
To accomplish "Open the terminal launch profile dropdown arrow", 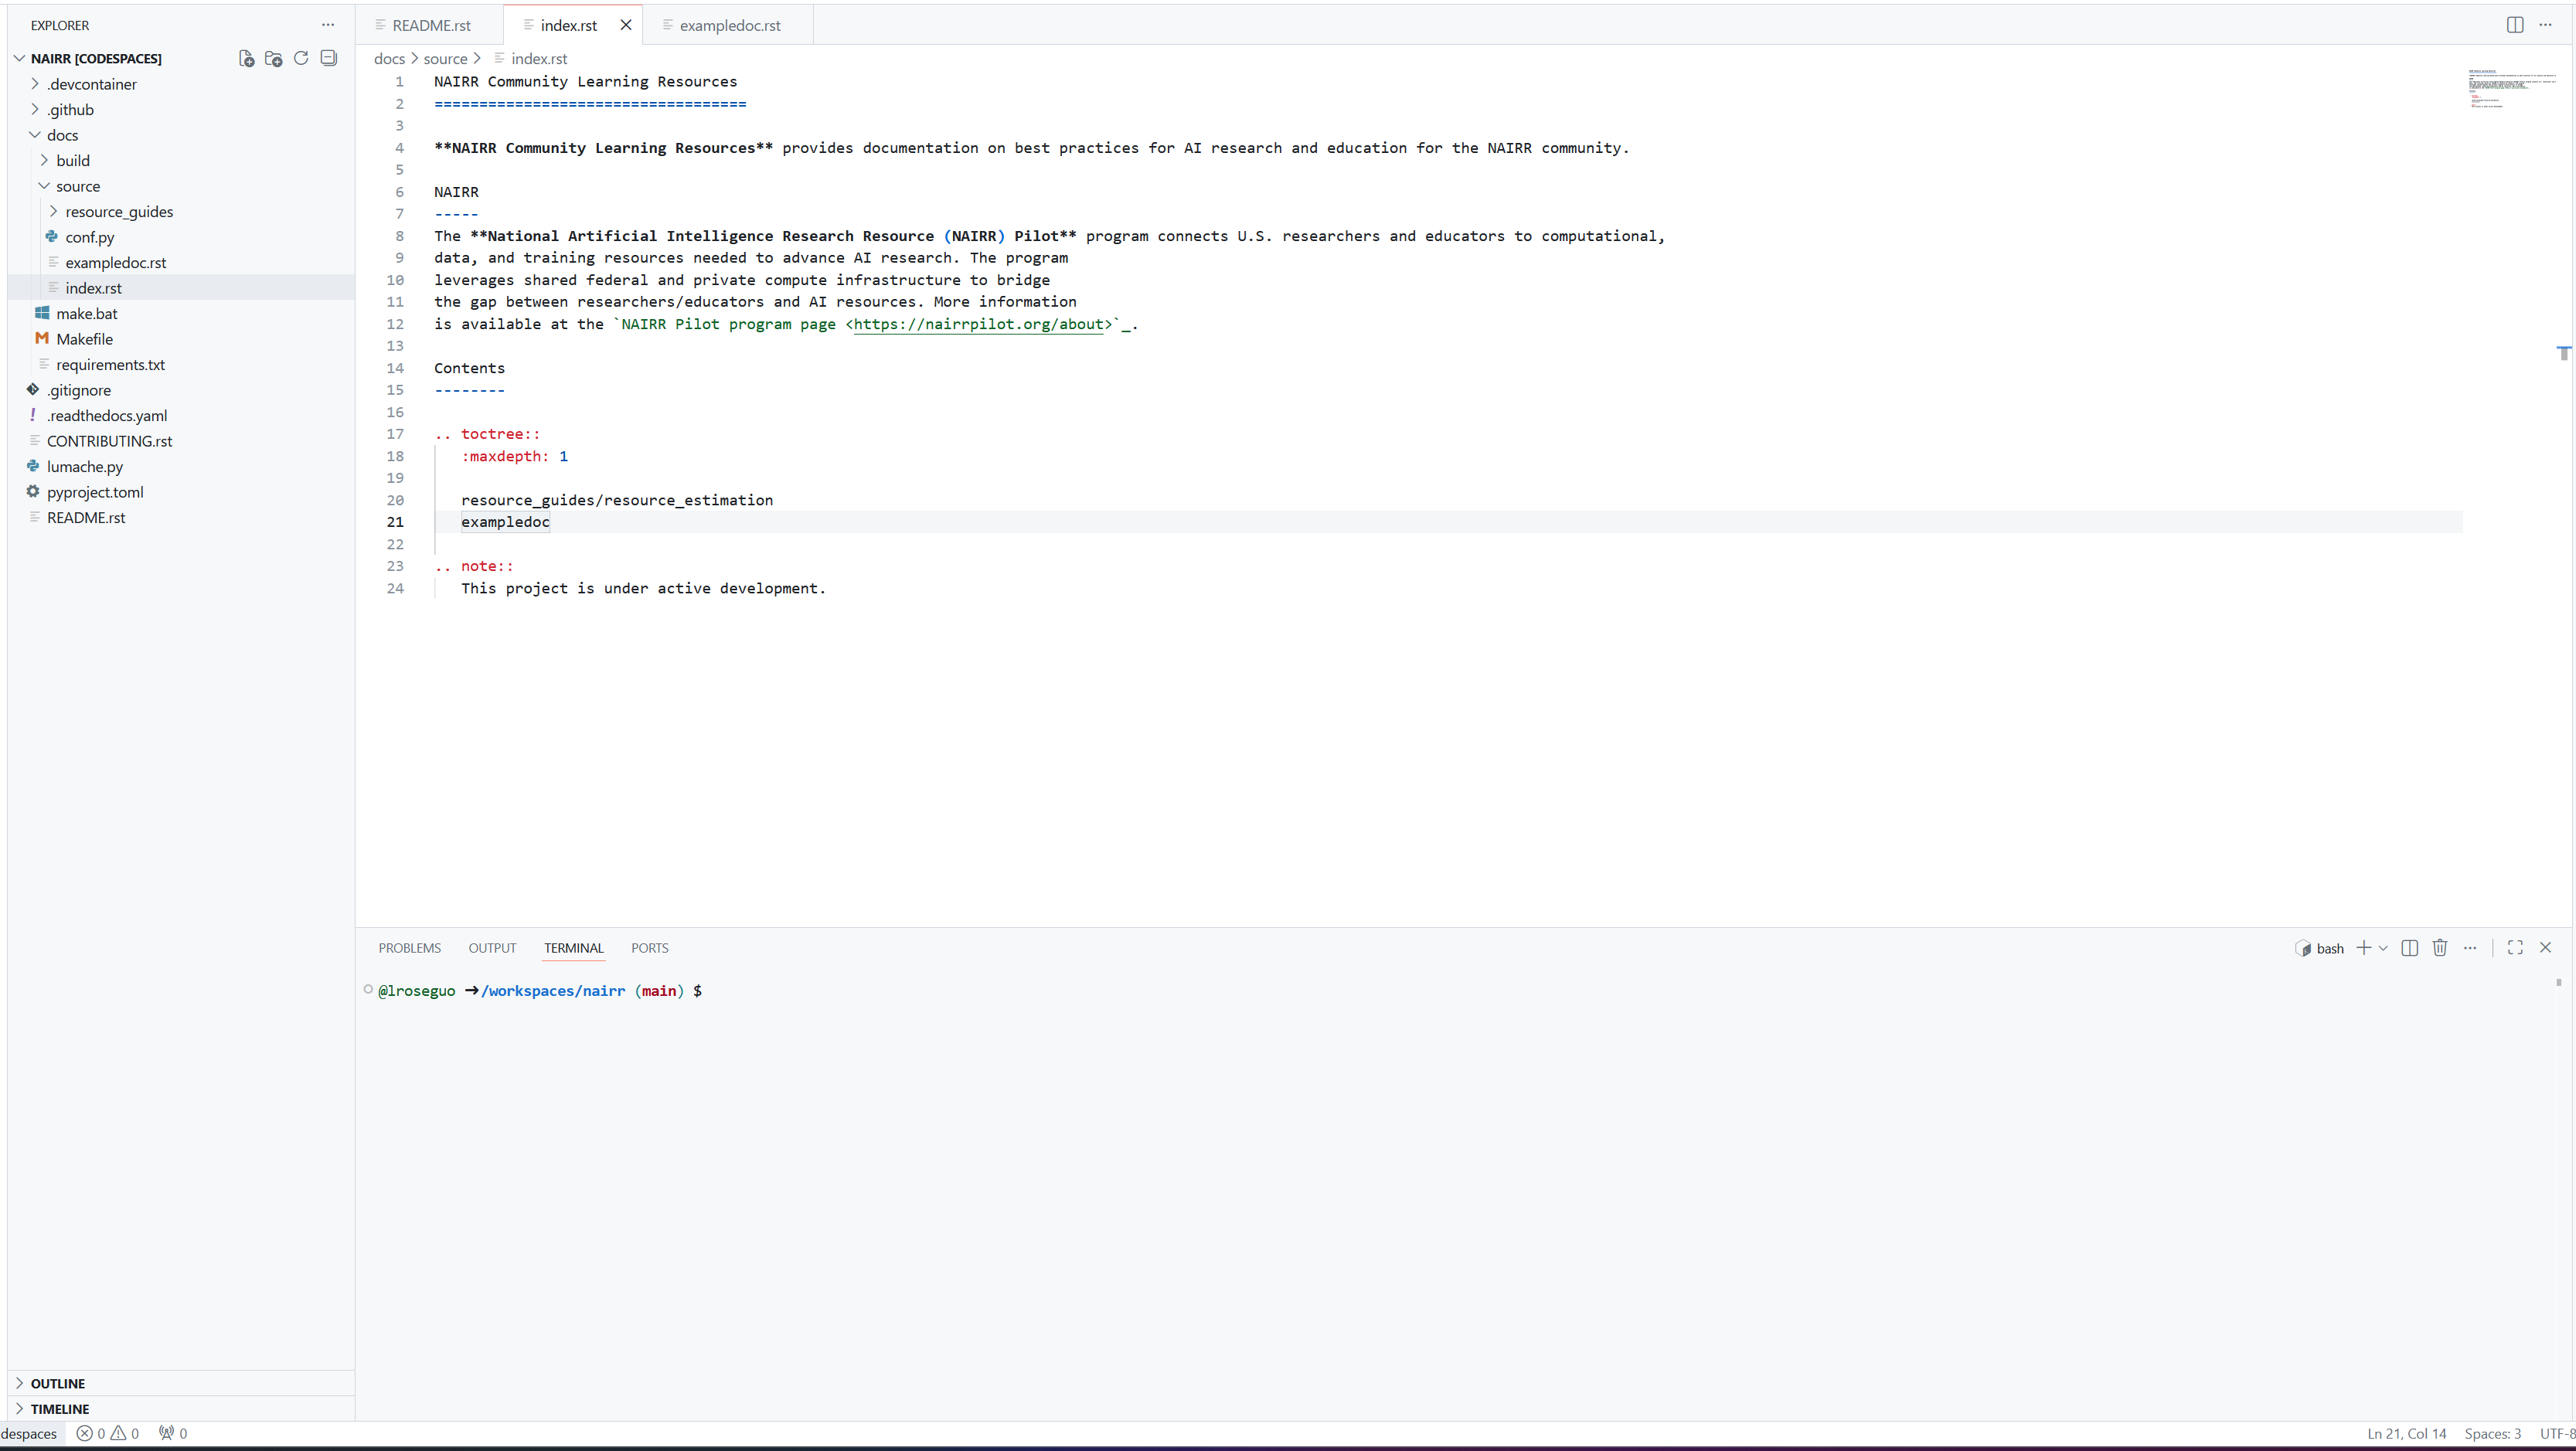I will pos(2383,948).
